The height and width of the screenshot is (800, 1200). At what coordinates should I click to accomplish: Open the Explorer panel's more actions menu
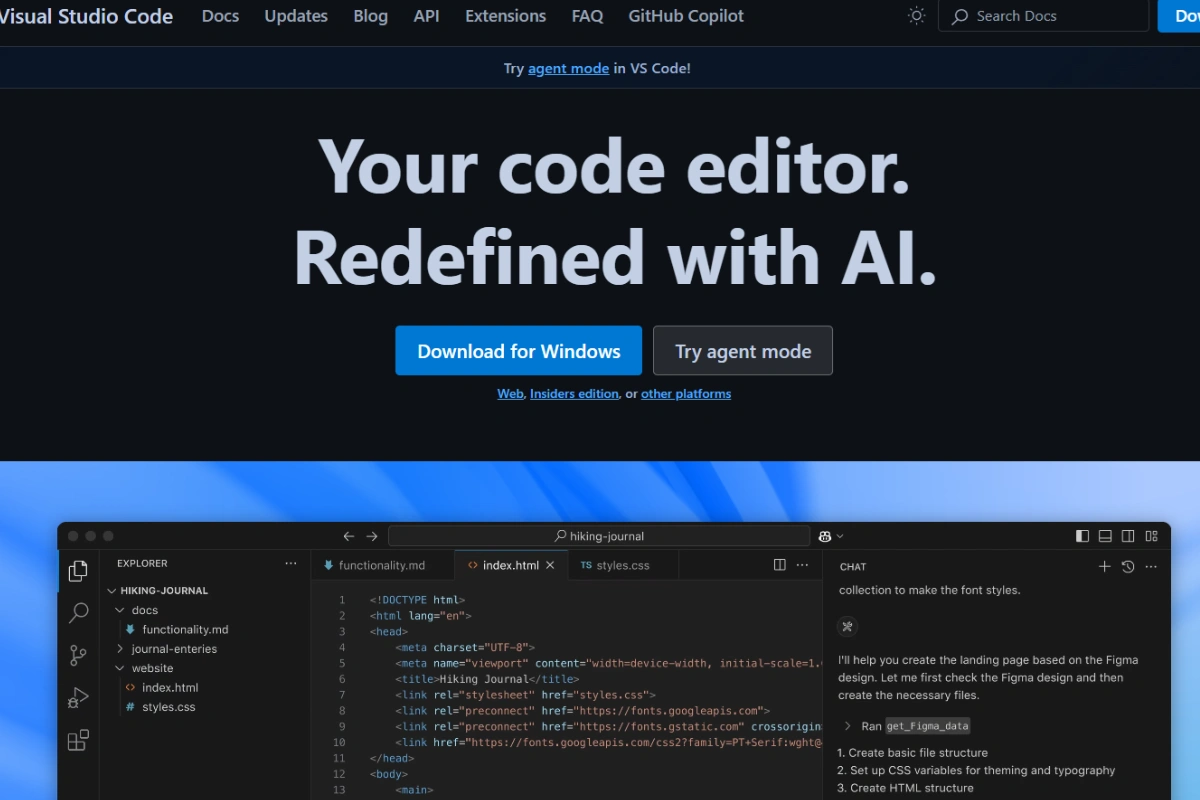pyautogui.click(x=291, y=563)
